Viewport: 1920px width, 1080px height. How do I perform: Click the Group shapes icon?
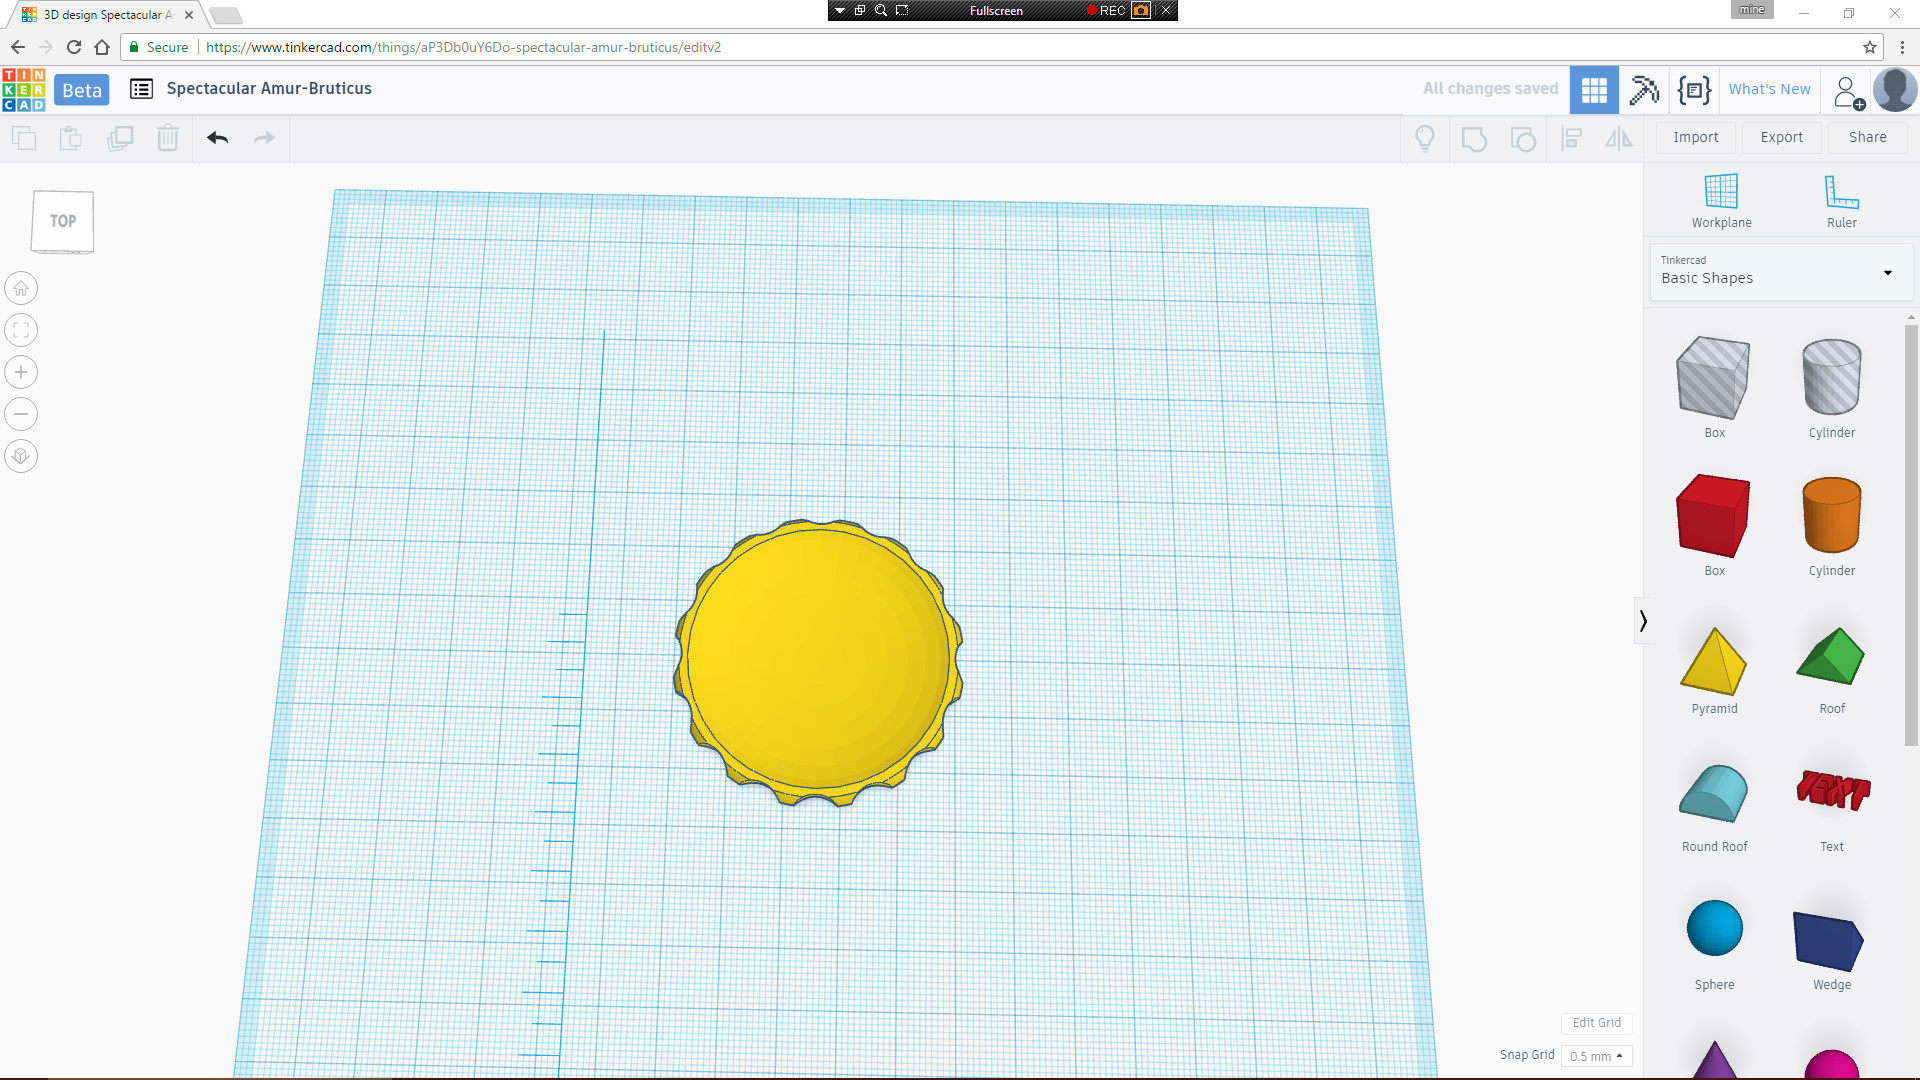coord(1474,139)
